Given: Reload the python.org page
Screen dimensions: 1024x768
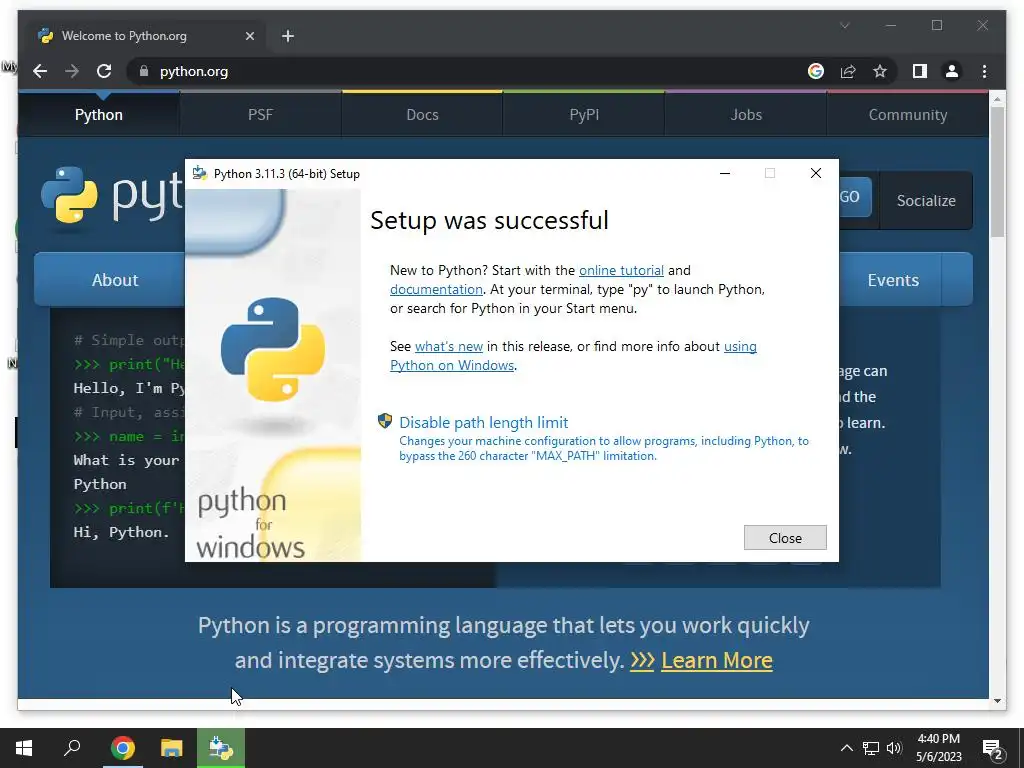Looking at the screenshot, I should 104,71.
